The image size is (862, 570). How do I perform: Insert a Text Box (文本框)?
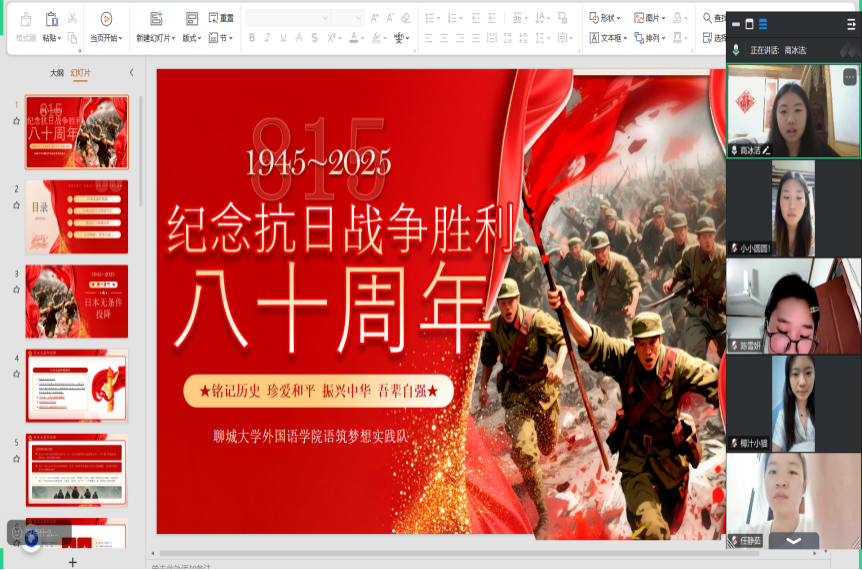(x=606, y=38)
